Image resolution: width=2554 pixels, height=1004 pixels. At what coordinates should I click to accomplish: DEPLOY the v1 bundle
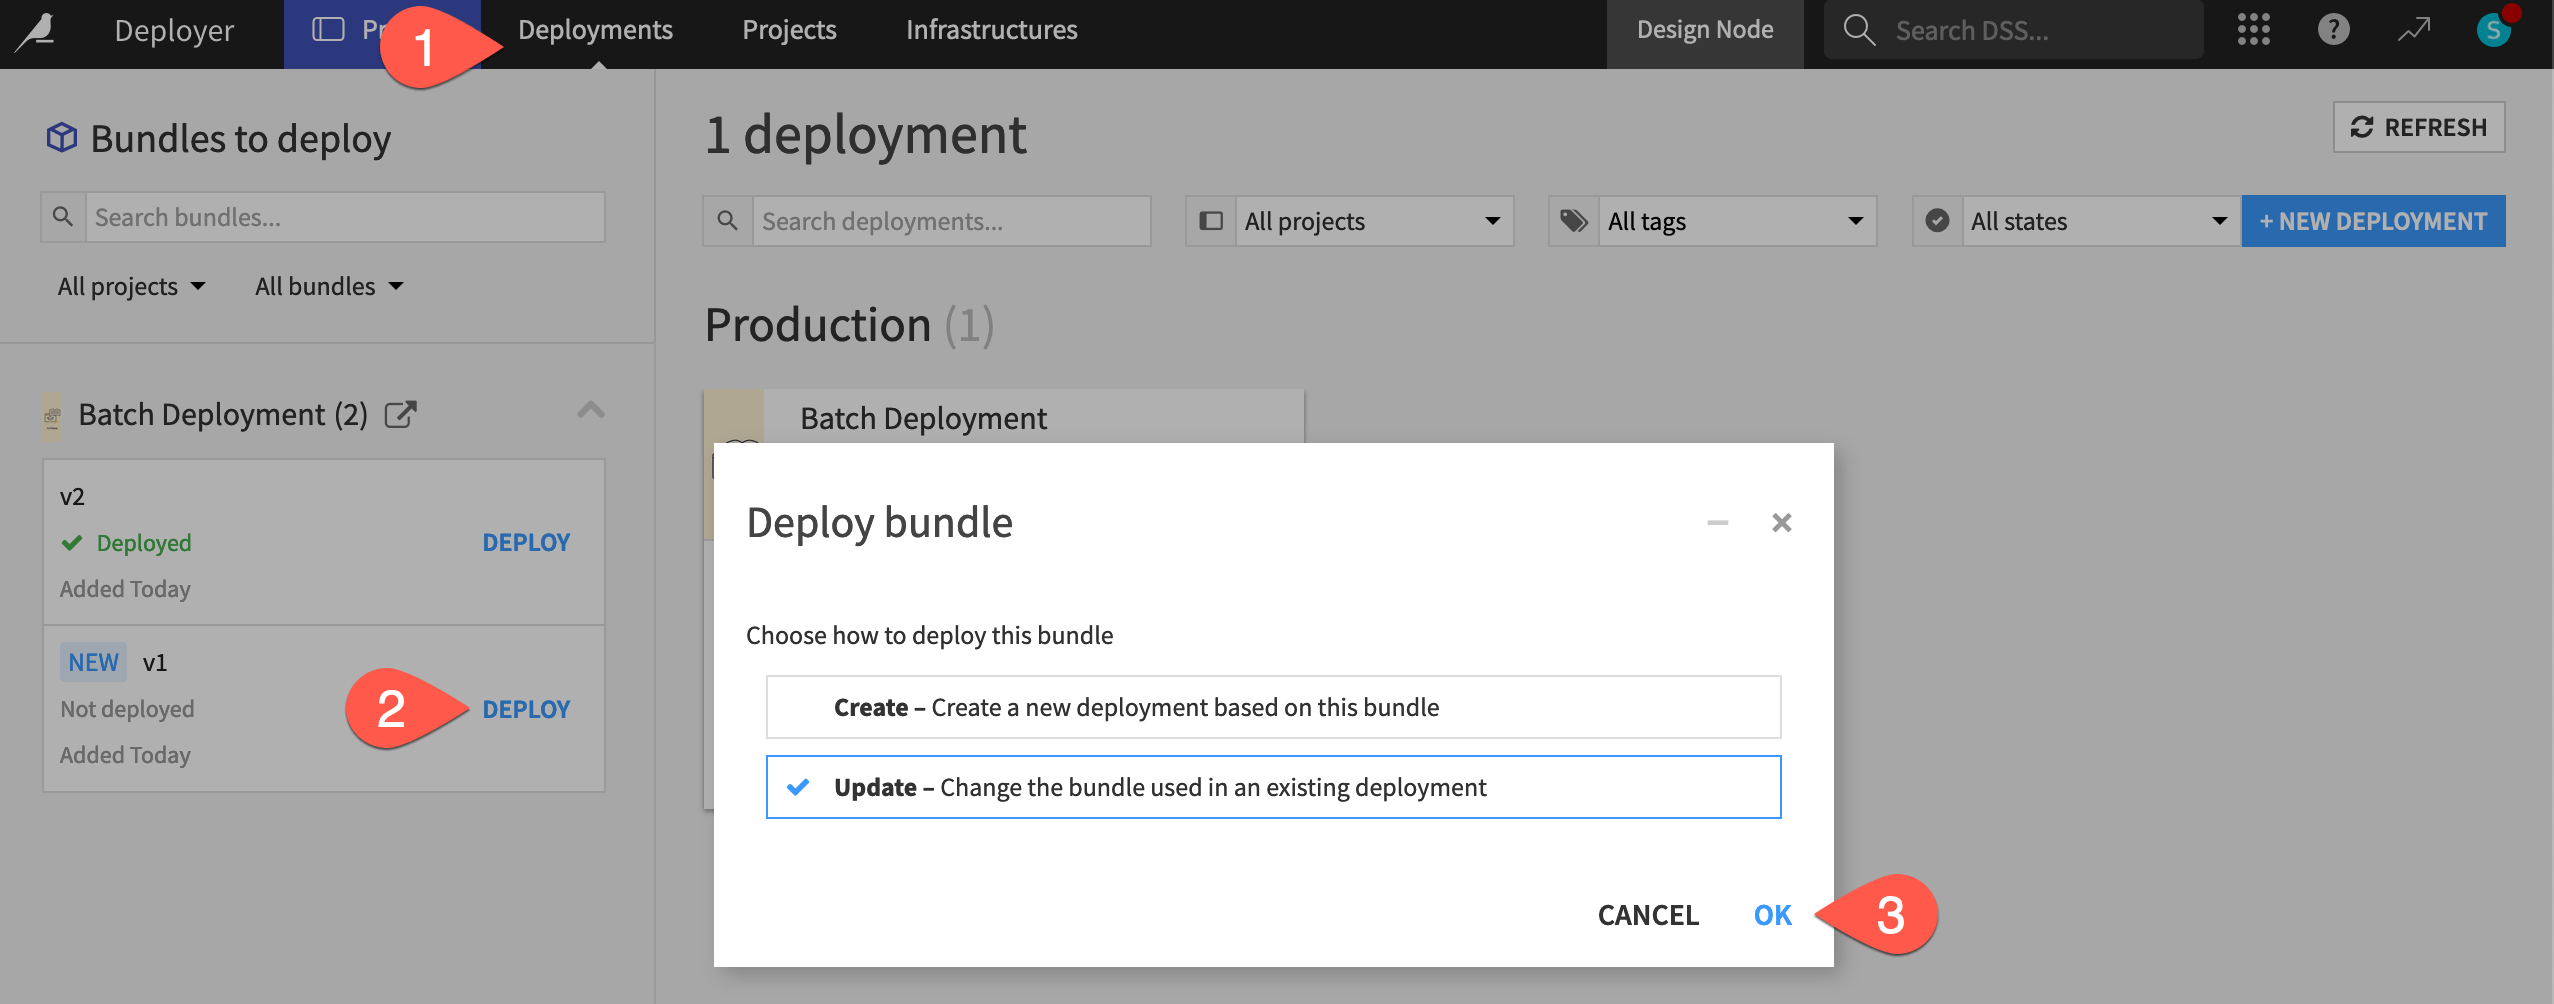click(x=527, y=709)
